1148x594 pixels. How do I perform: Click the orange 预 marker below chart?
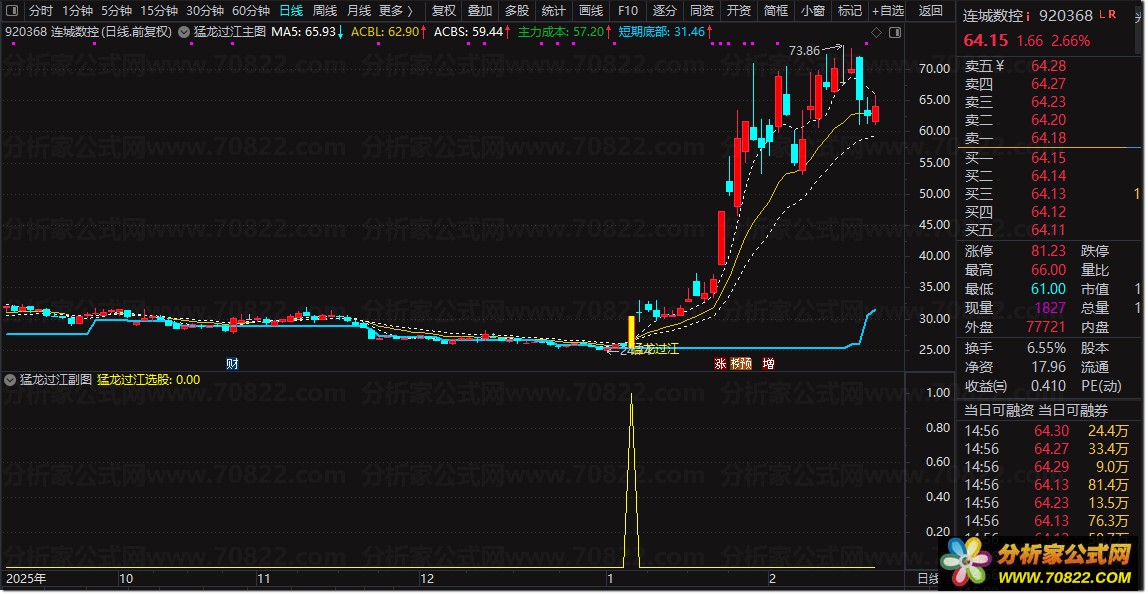746,363
